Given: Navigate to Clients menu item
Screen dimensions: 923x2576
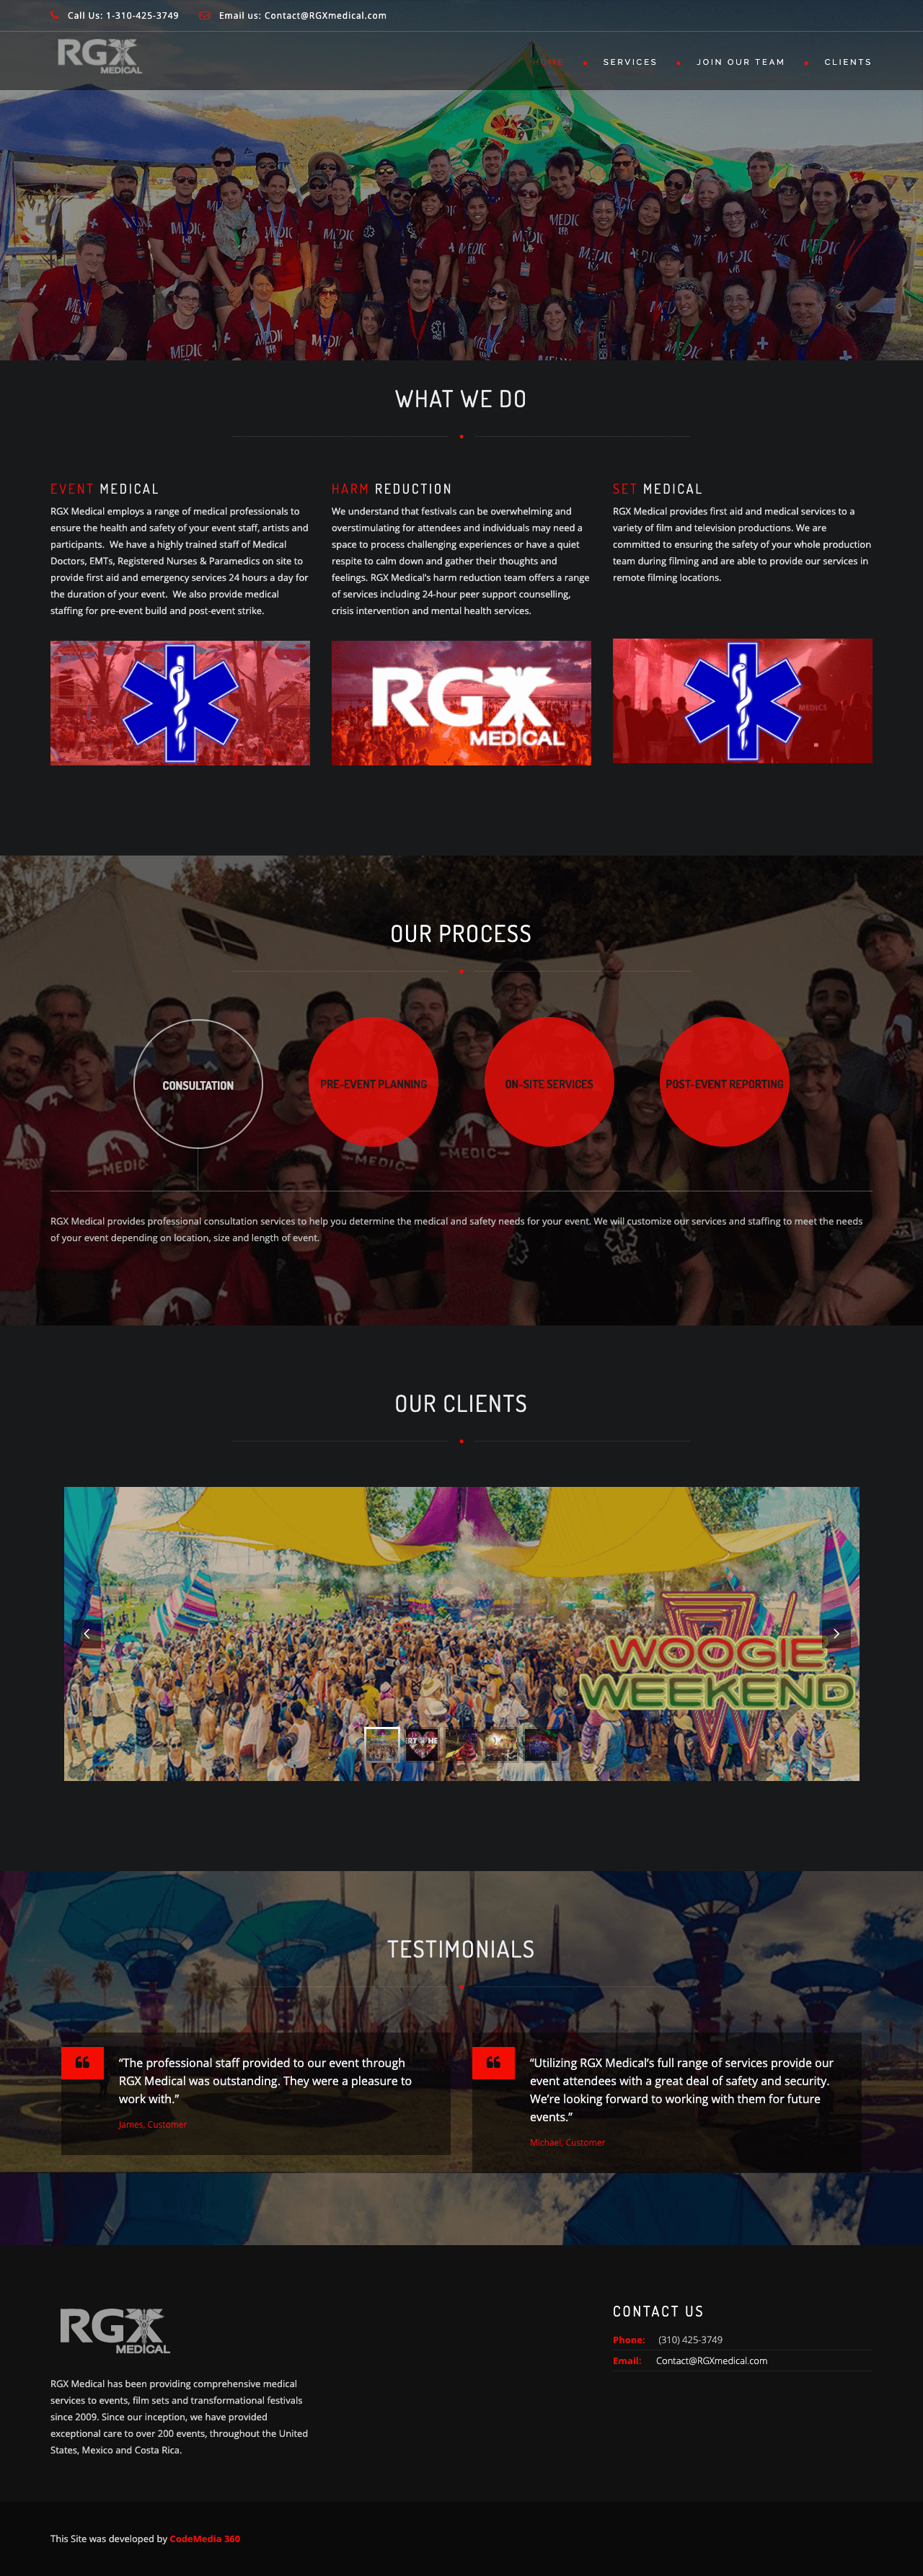Looking at the screenshot, I should tap(847, 62).
